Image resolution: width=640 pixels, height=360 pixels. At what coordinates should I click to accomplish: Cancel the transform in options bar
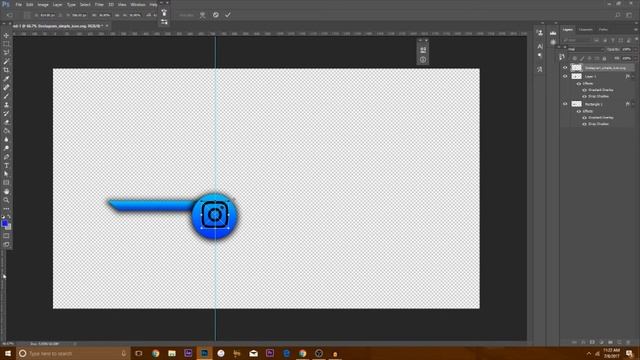216,15
